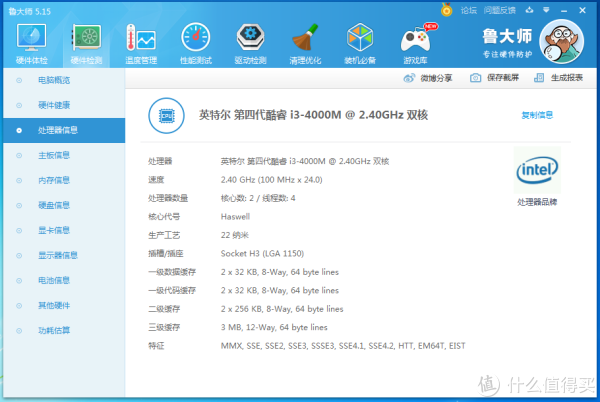Click 处理器品牌 label under Intel logo
600x402 pixels.
pos(537,202)
